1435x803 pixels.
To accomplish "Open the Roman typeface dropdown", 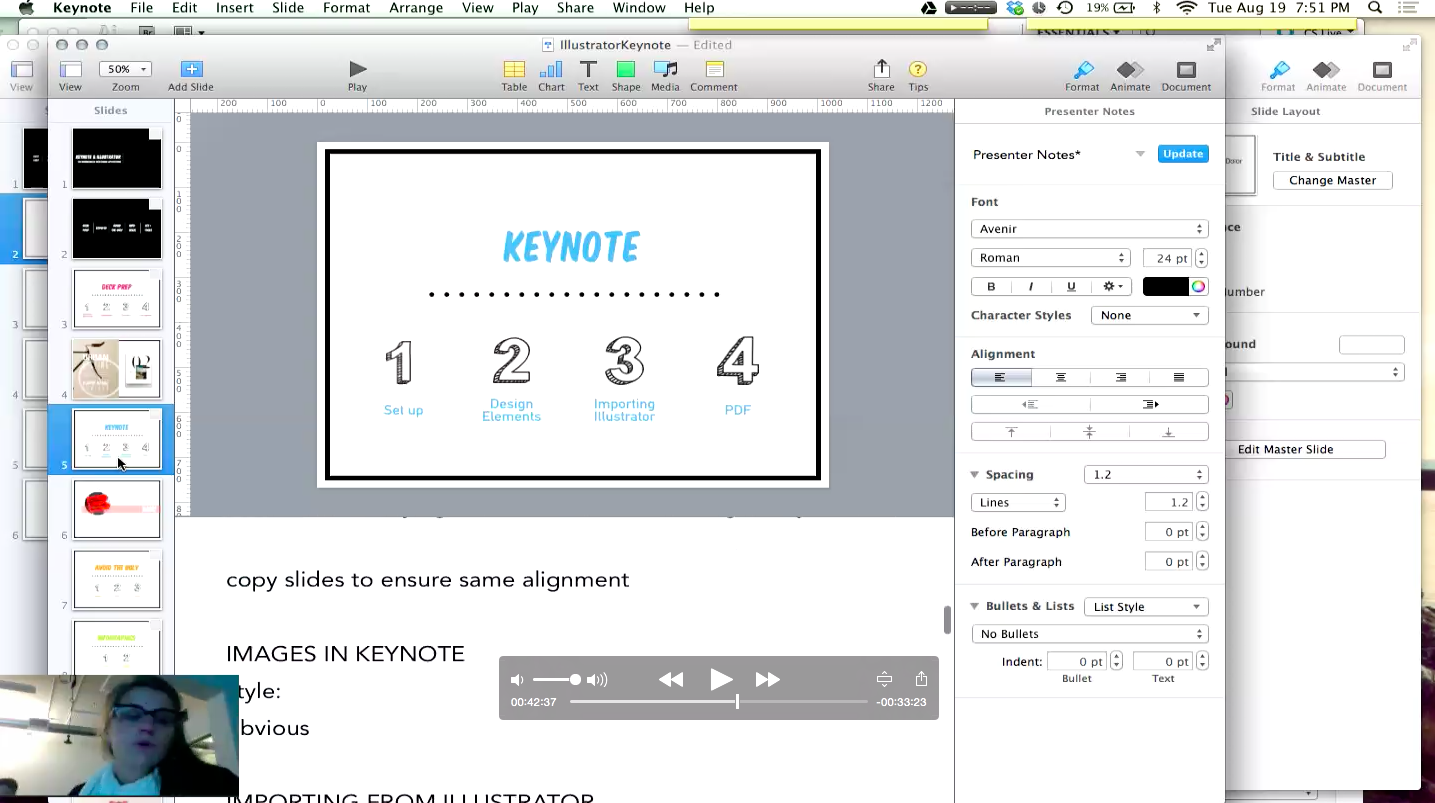I will 1050,258.
